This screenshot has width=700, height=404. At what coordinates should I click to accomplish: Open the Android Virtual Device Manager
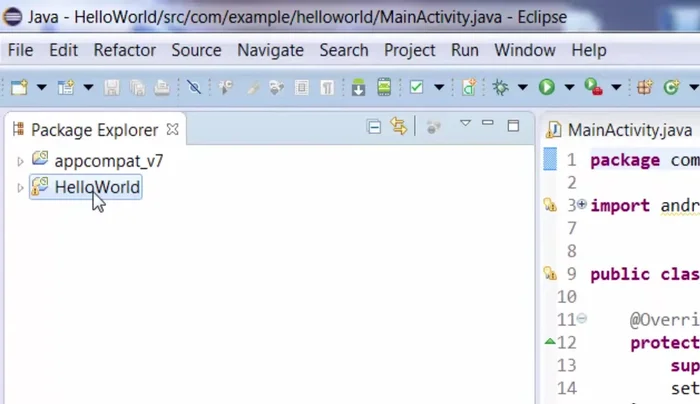[384, 88]
